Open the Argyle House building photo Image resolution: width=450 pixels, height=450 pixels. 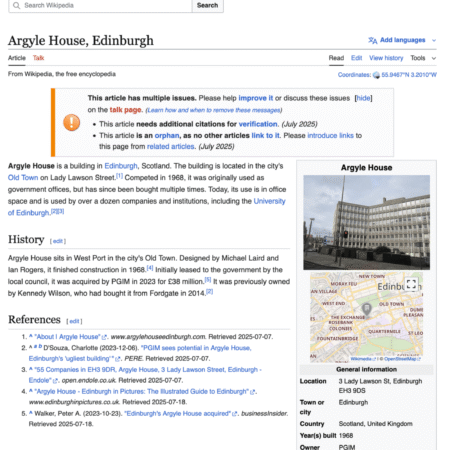point(366,222)
